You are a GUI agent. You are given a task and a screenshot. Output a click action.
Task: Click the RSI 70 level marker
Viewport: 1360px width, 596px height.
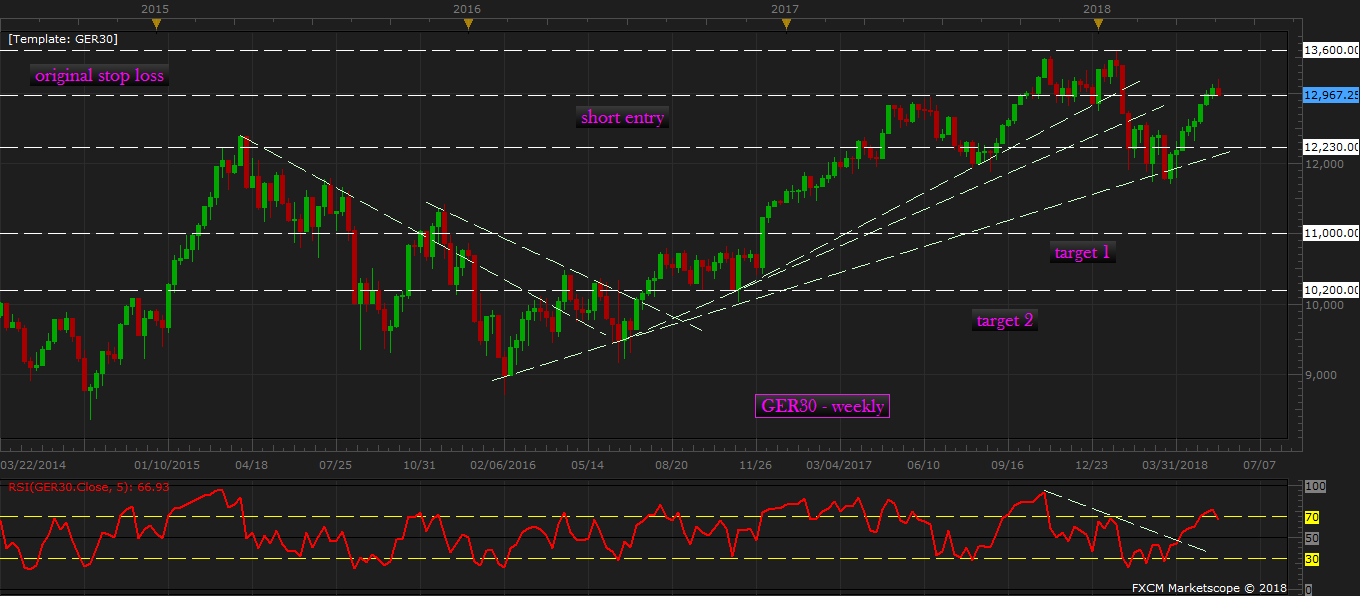pyautogui.click(x=1313, y=517)
